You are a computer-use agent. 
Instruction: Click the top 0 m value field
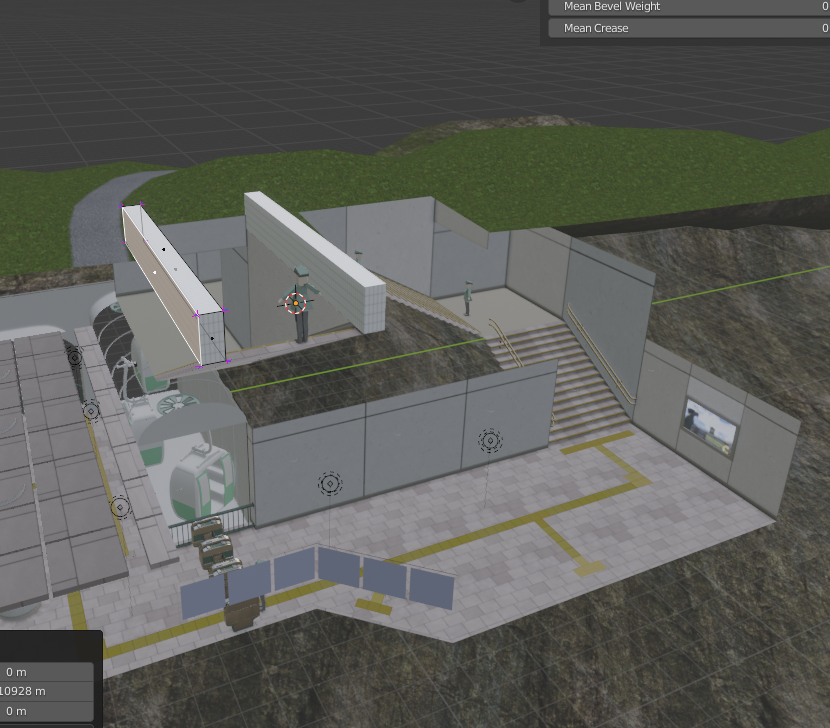(x=47, y=672)
